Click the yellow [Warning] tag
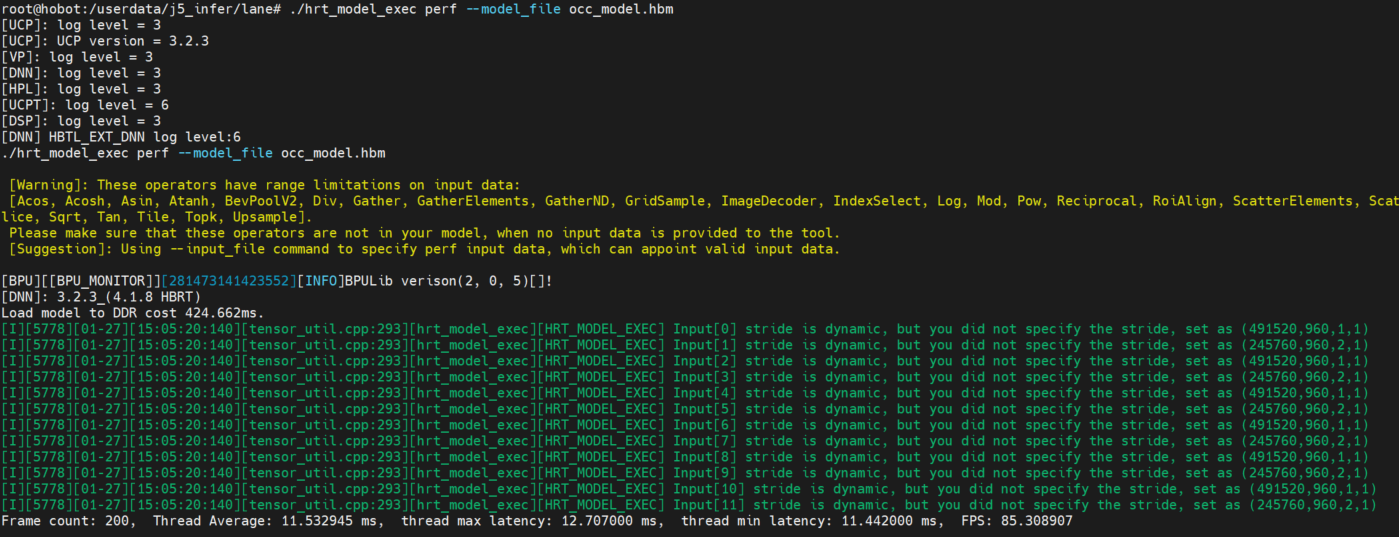This screenshot has height=537, width=1399. pyautogui.click(x=49, y=185)
